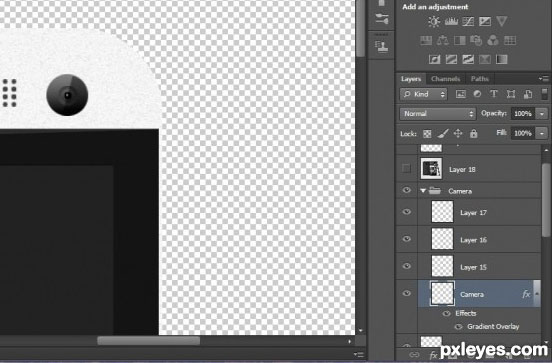Click the lock all icon
This screenshot has width=552, height=363.
pos(473,133)
